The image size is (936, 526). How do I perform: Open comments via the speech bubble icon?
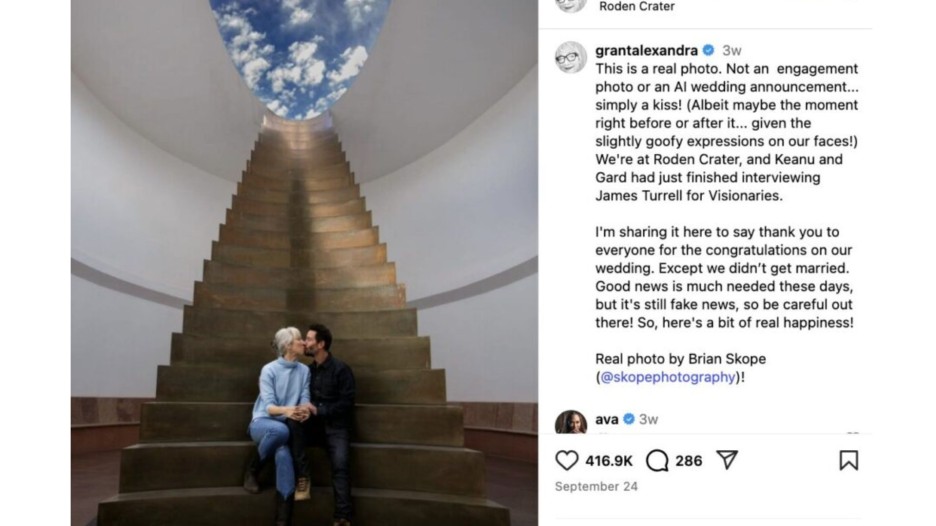click(x=657, y=460)
